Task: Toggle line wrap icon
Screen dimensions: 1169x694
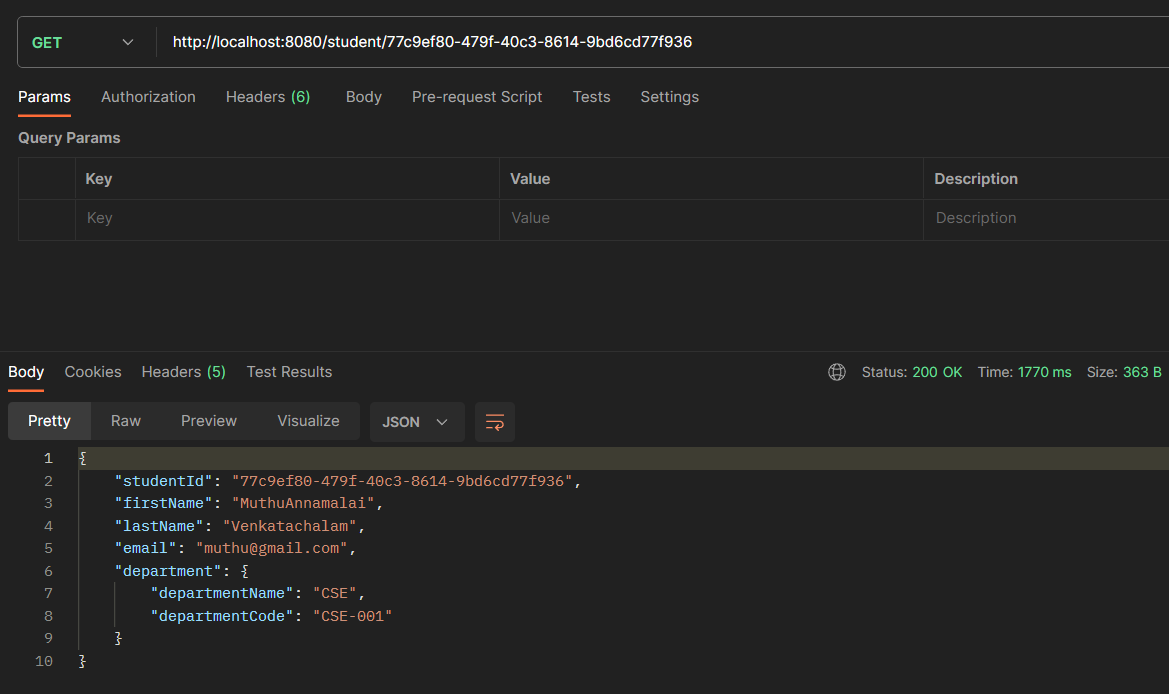Action: [x=495, y=422]
